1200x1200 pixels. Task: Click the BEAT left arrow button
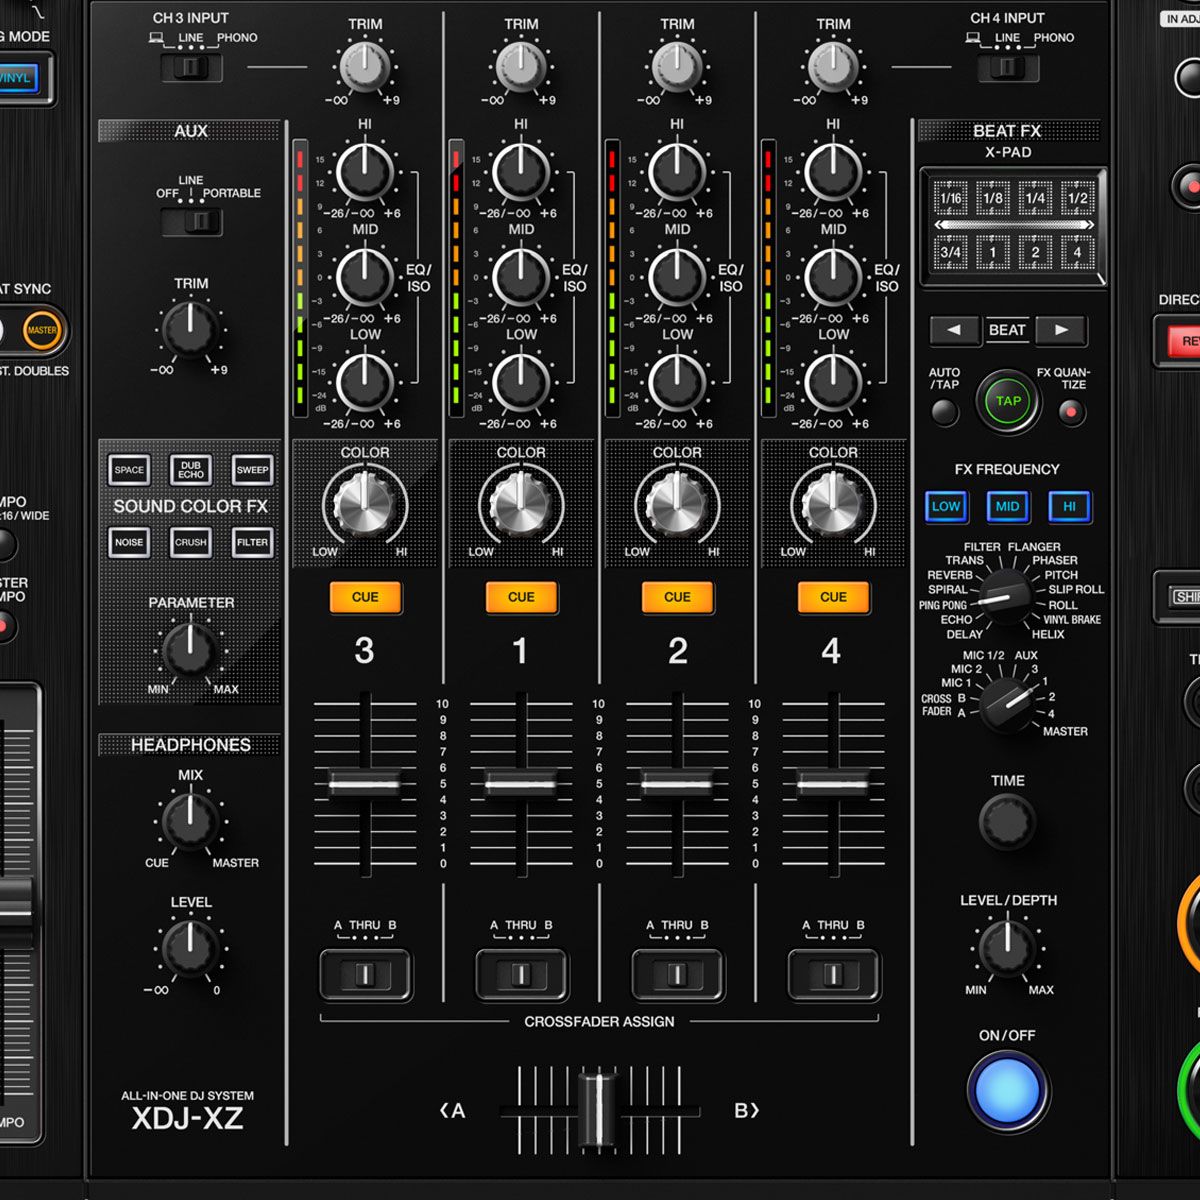[x=954, y=330]
